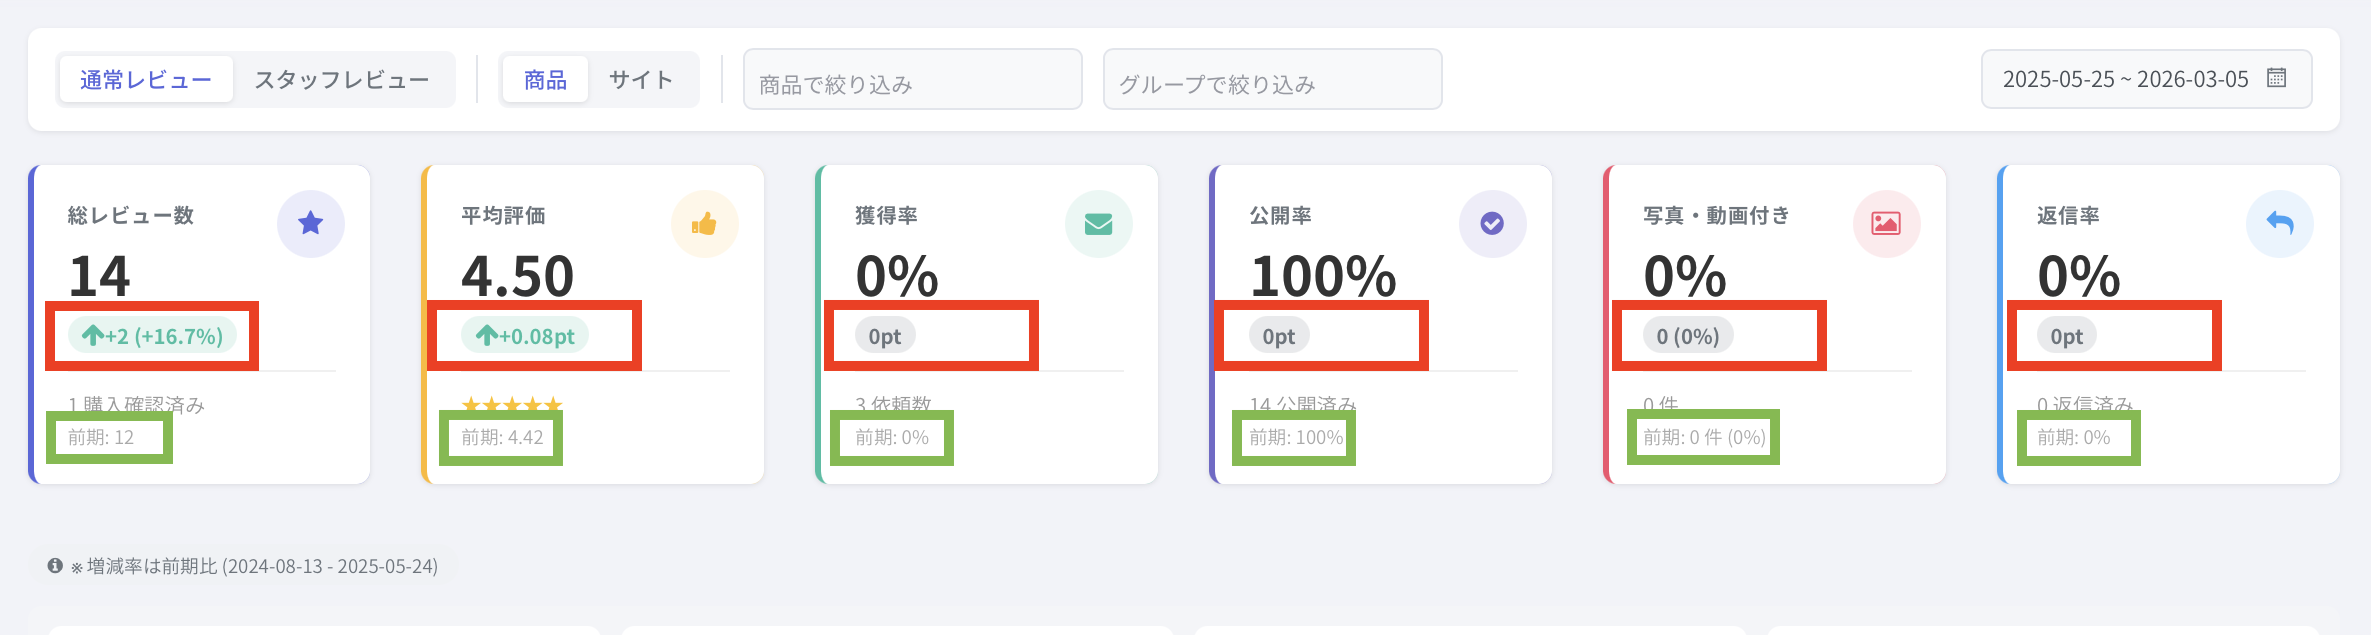2371x635 pixels.
Task: Open the 2025-05-25 ~ 2026-03-05 date range picker
Action: pos(2125,79)
